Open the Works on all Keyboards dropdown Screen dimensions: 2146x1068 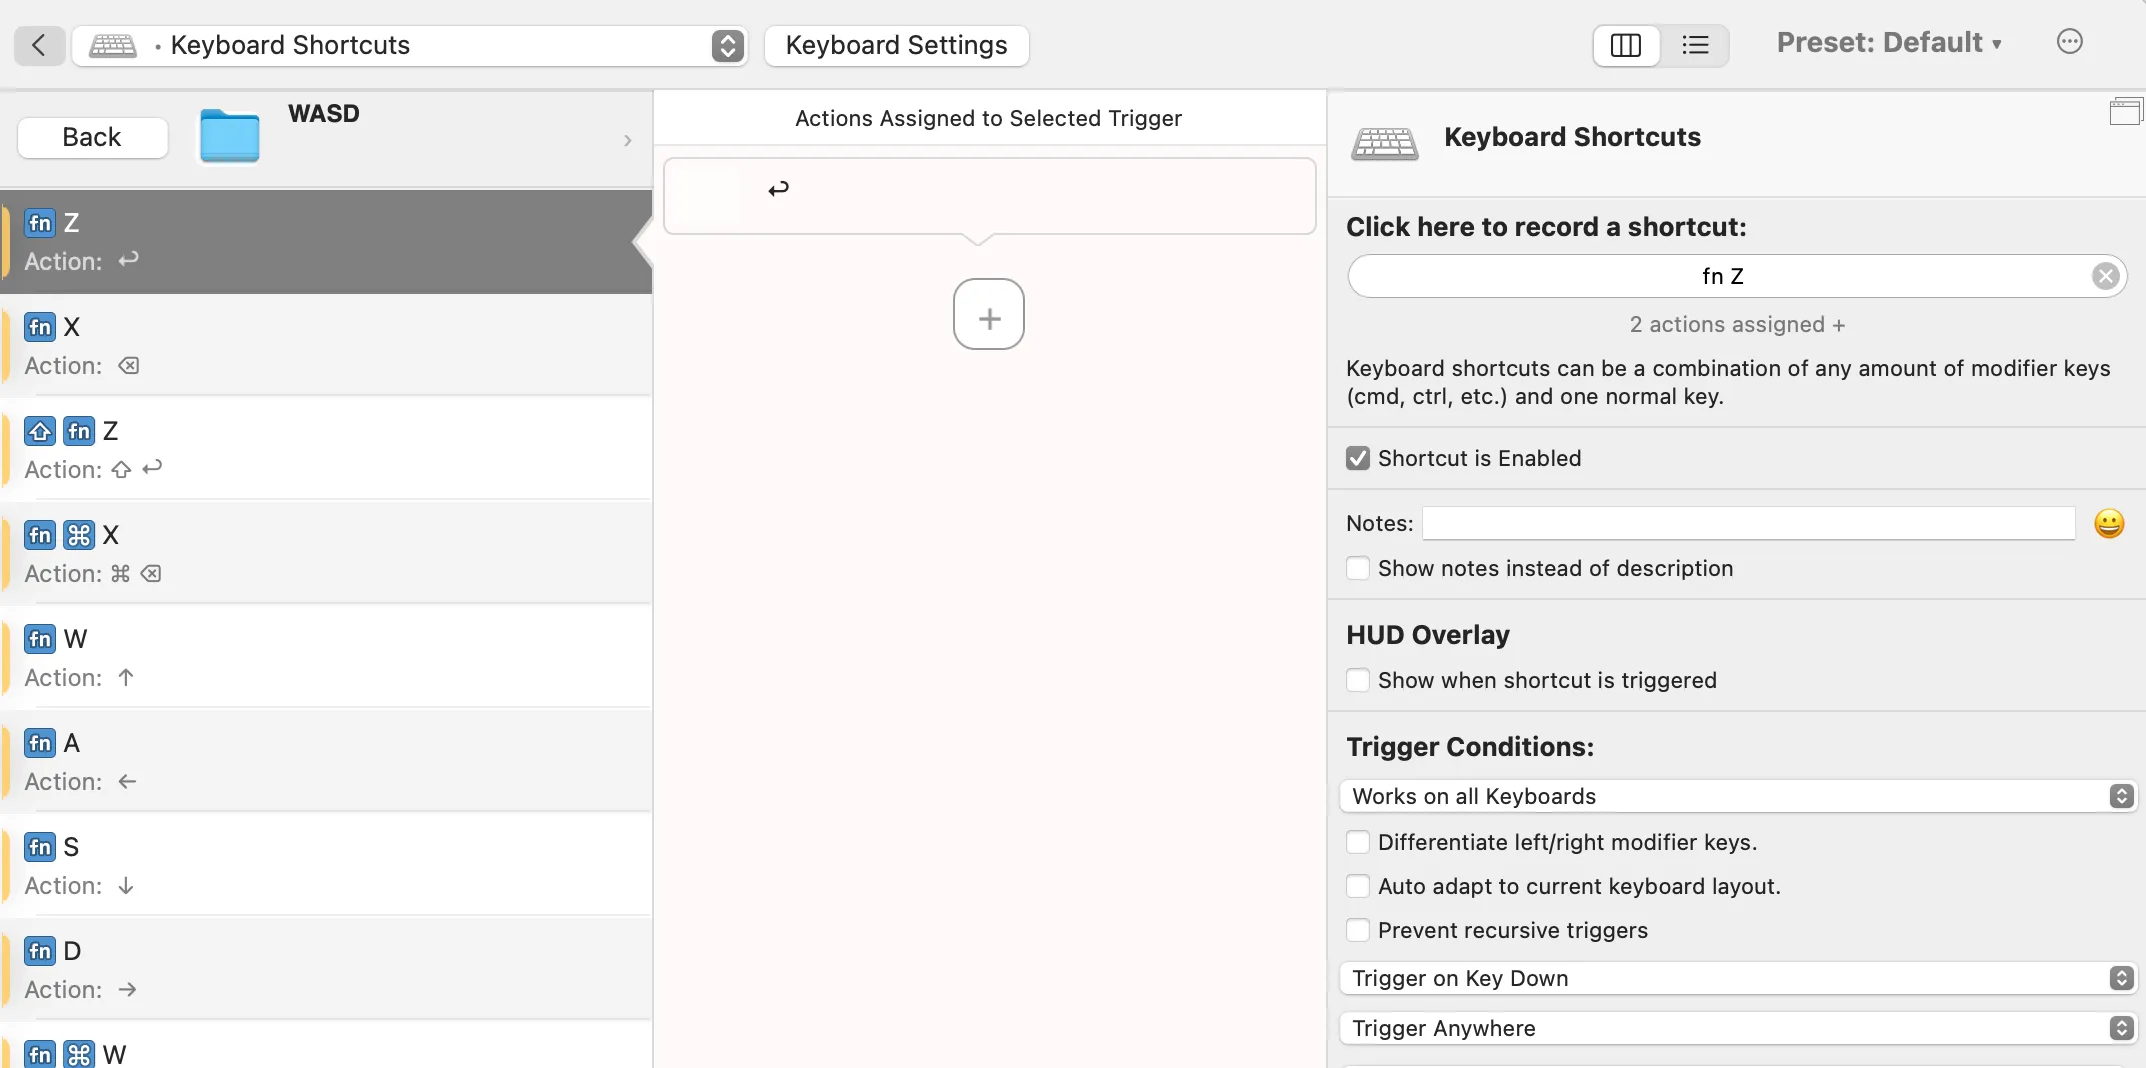tap(1737, 796)
